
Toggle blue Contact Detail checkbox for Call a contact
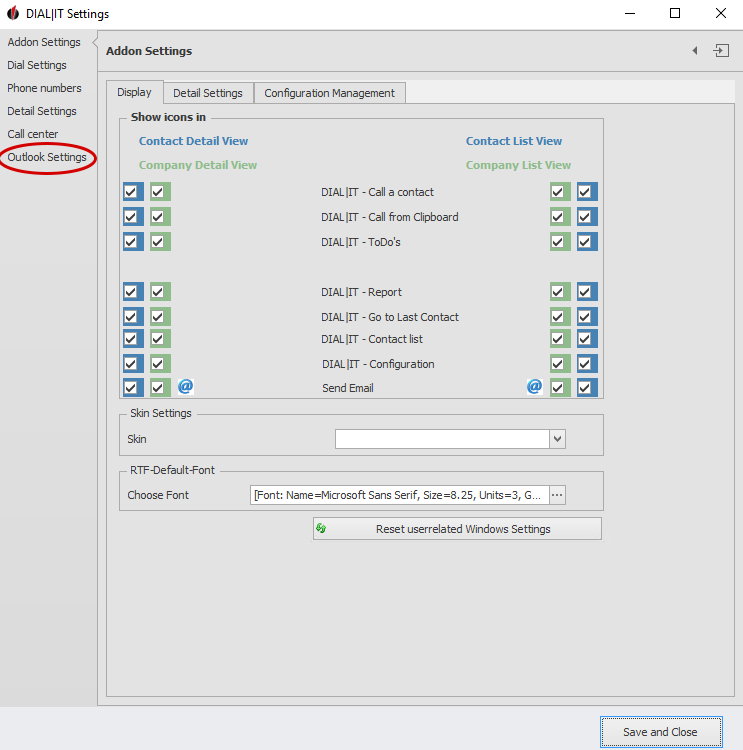[133, 192]
